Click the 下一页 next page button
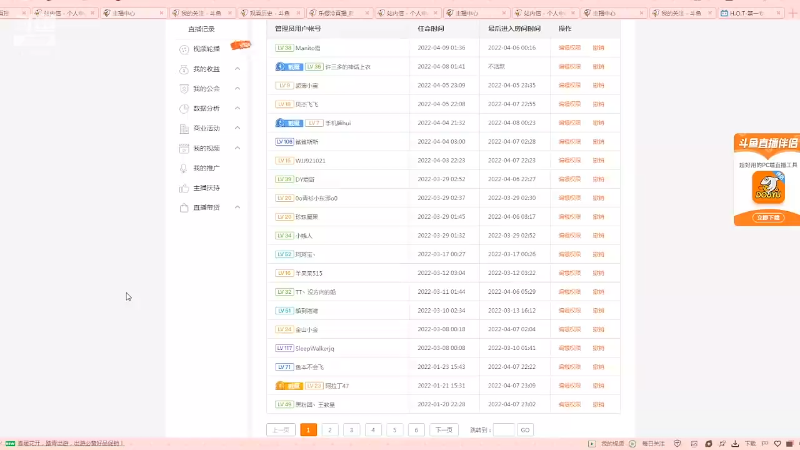Viewport: 800px width, 450px height. 444,430
